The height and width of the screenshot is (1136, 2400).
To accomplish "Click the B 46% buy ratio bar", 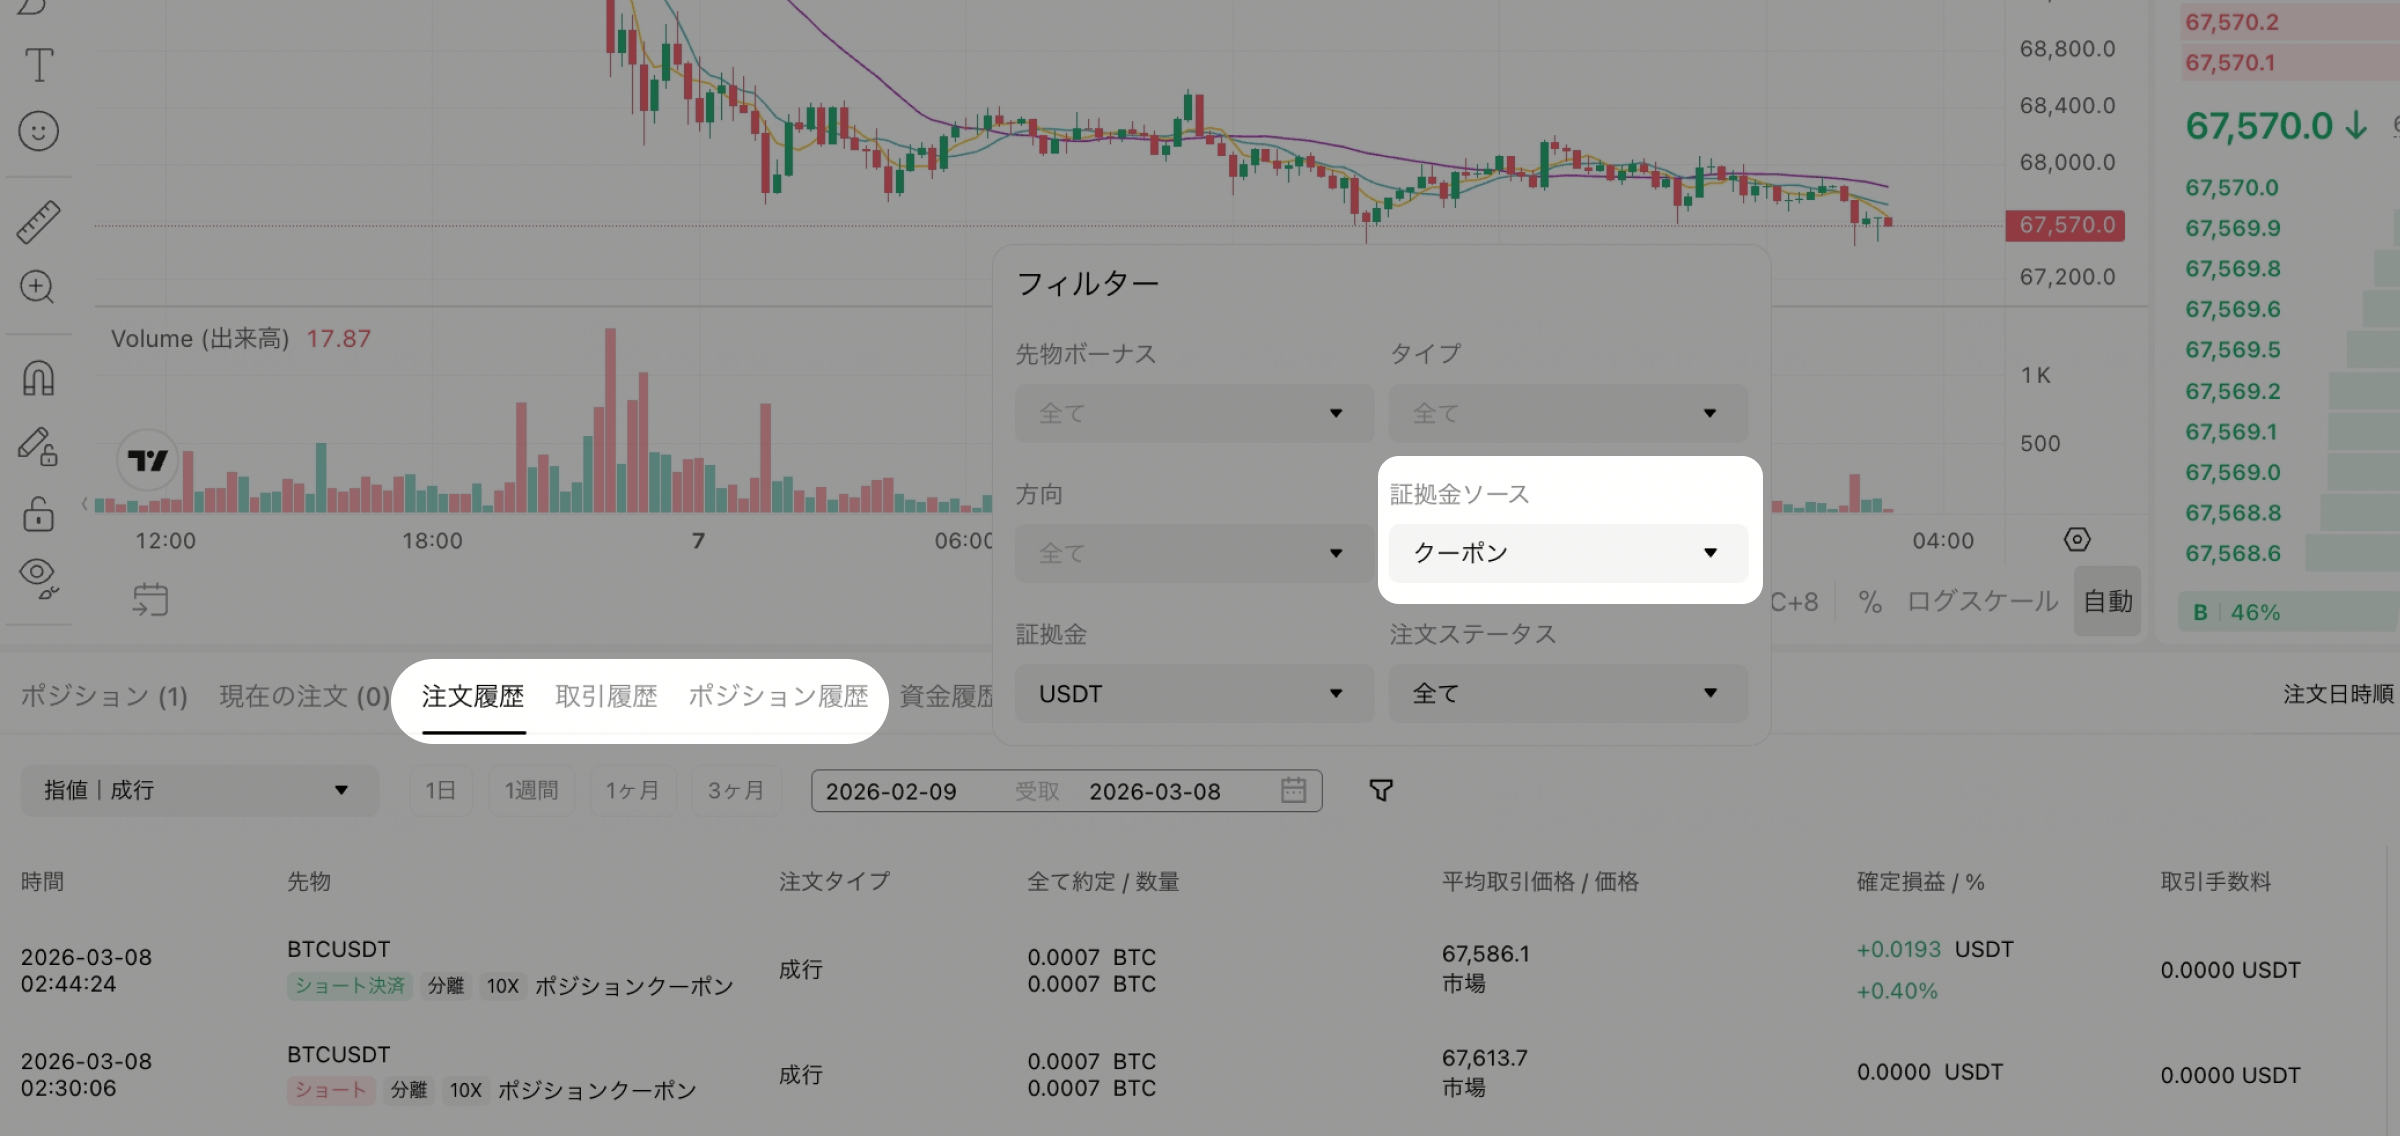I will coord(2290,612).
